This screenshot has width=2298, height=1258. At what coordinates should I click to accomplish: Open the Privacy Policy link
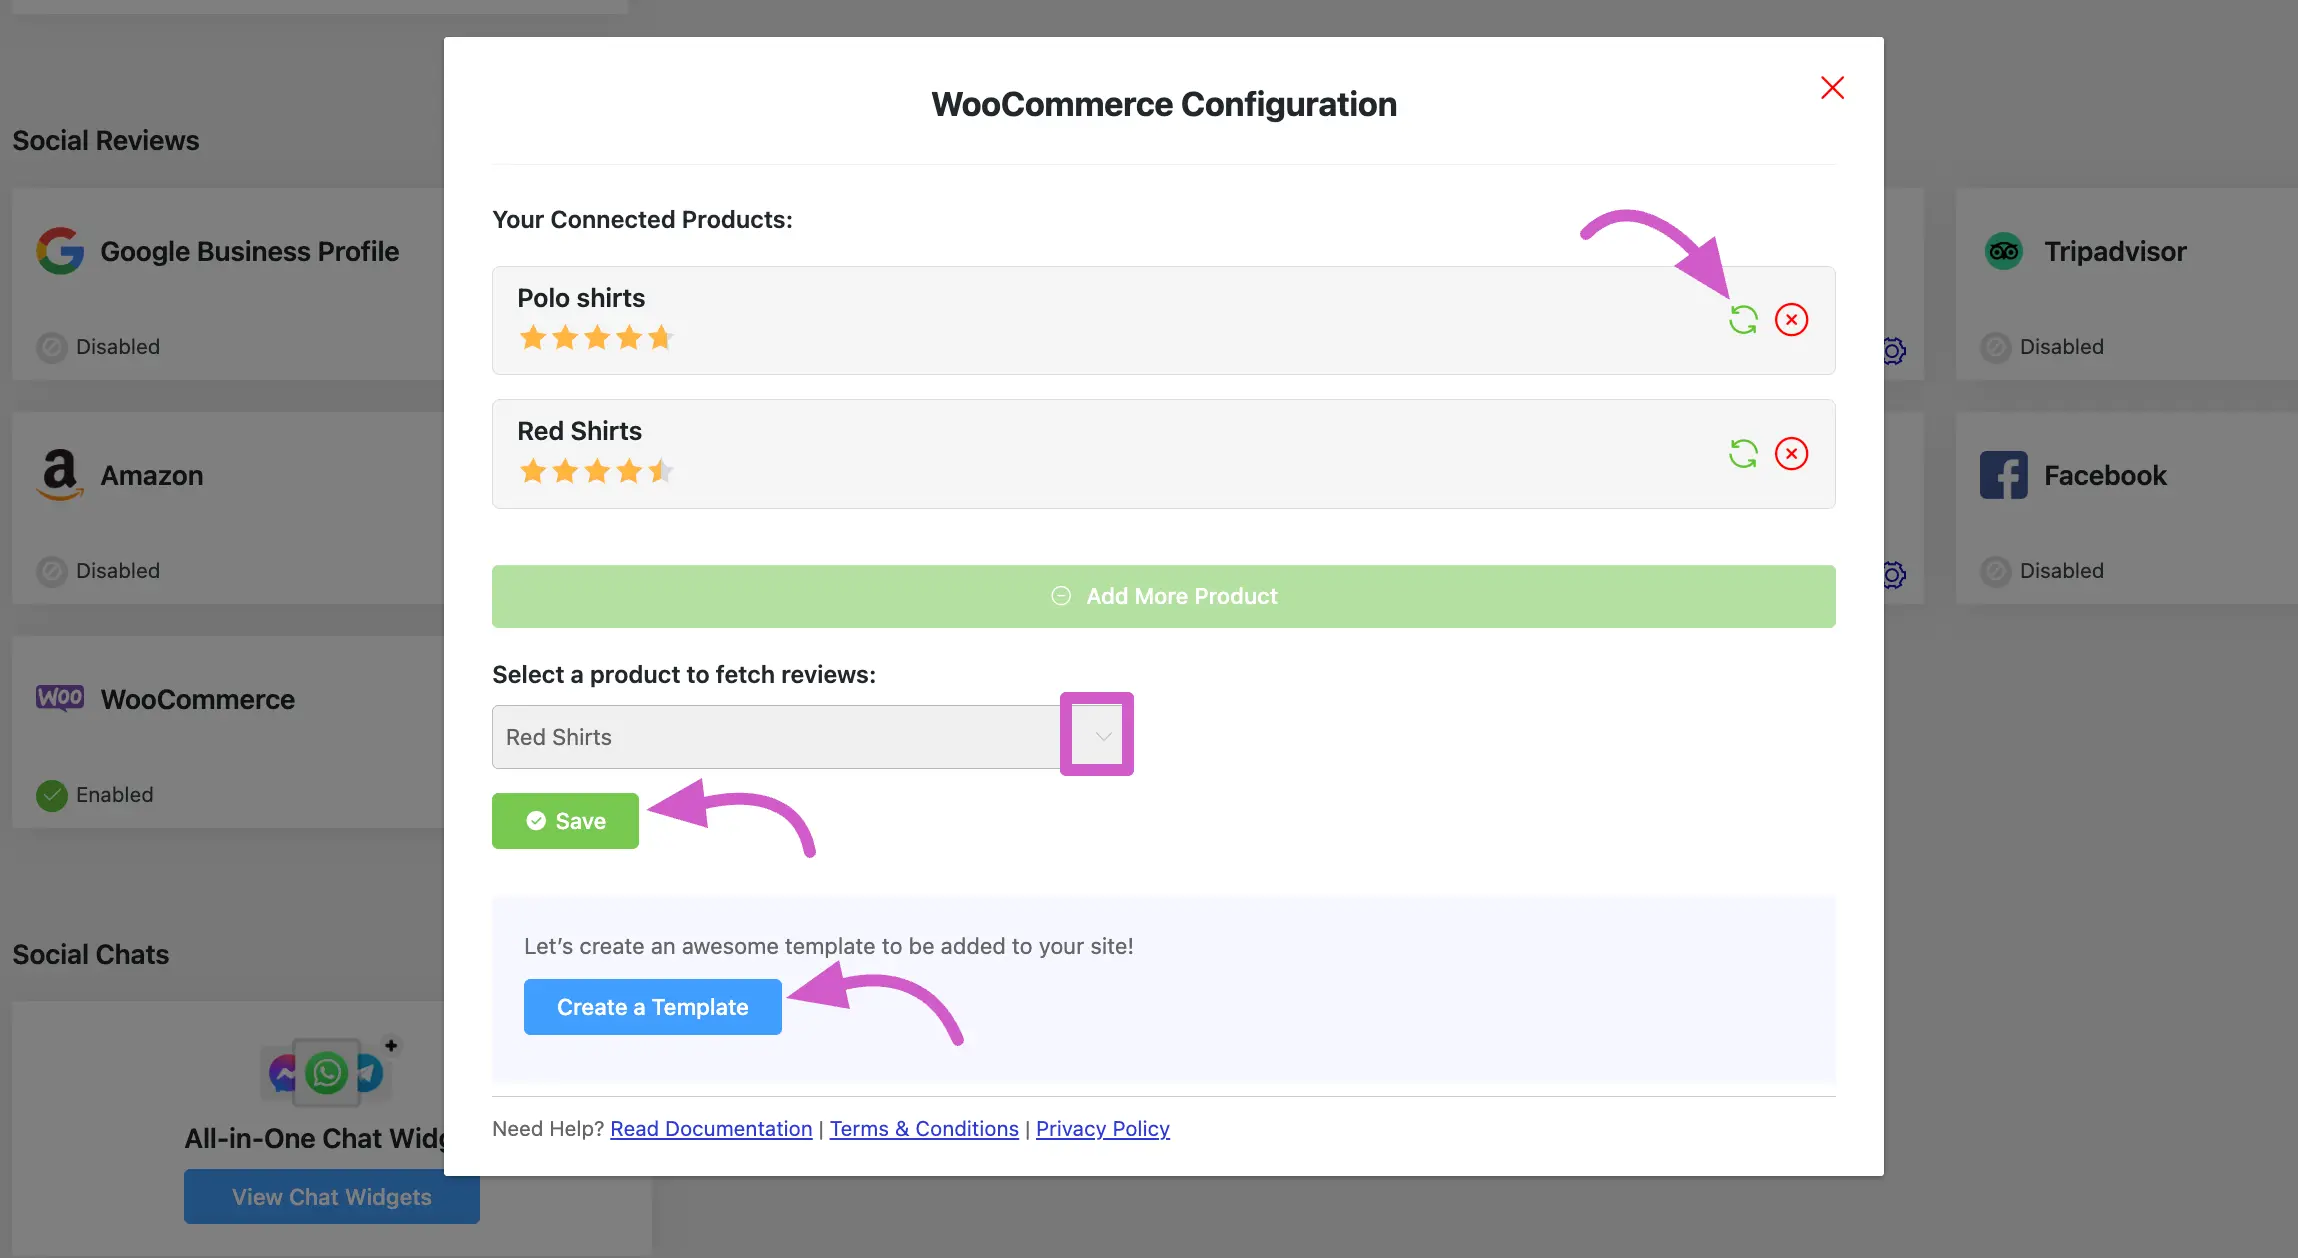(x=1102, y=1129)
